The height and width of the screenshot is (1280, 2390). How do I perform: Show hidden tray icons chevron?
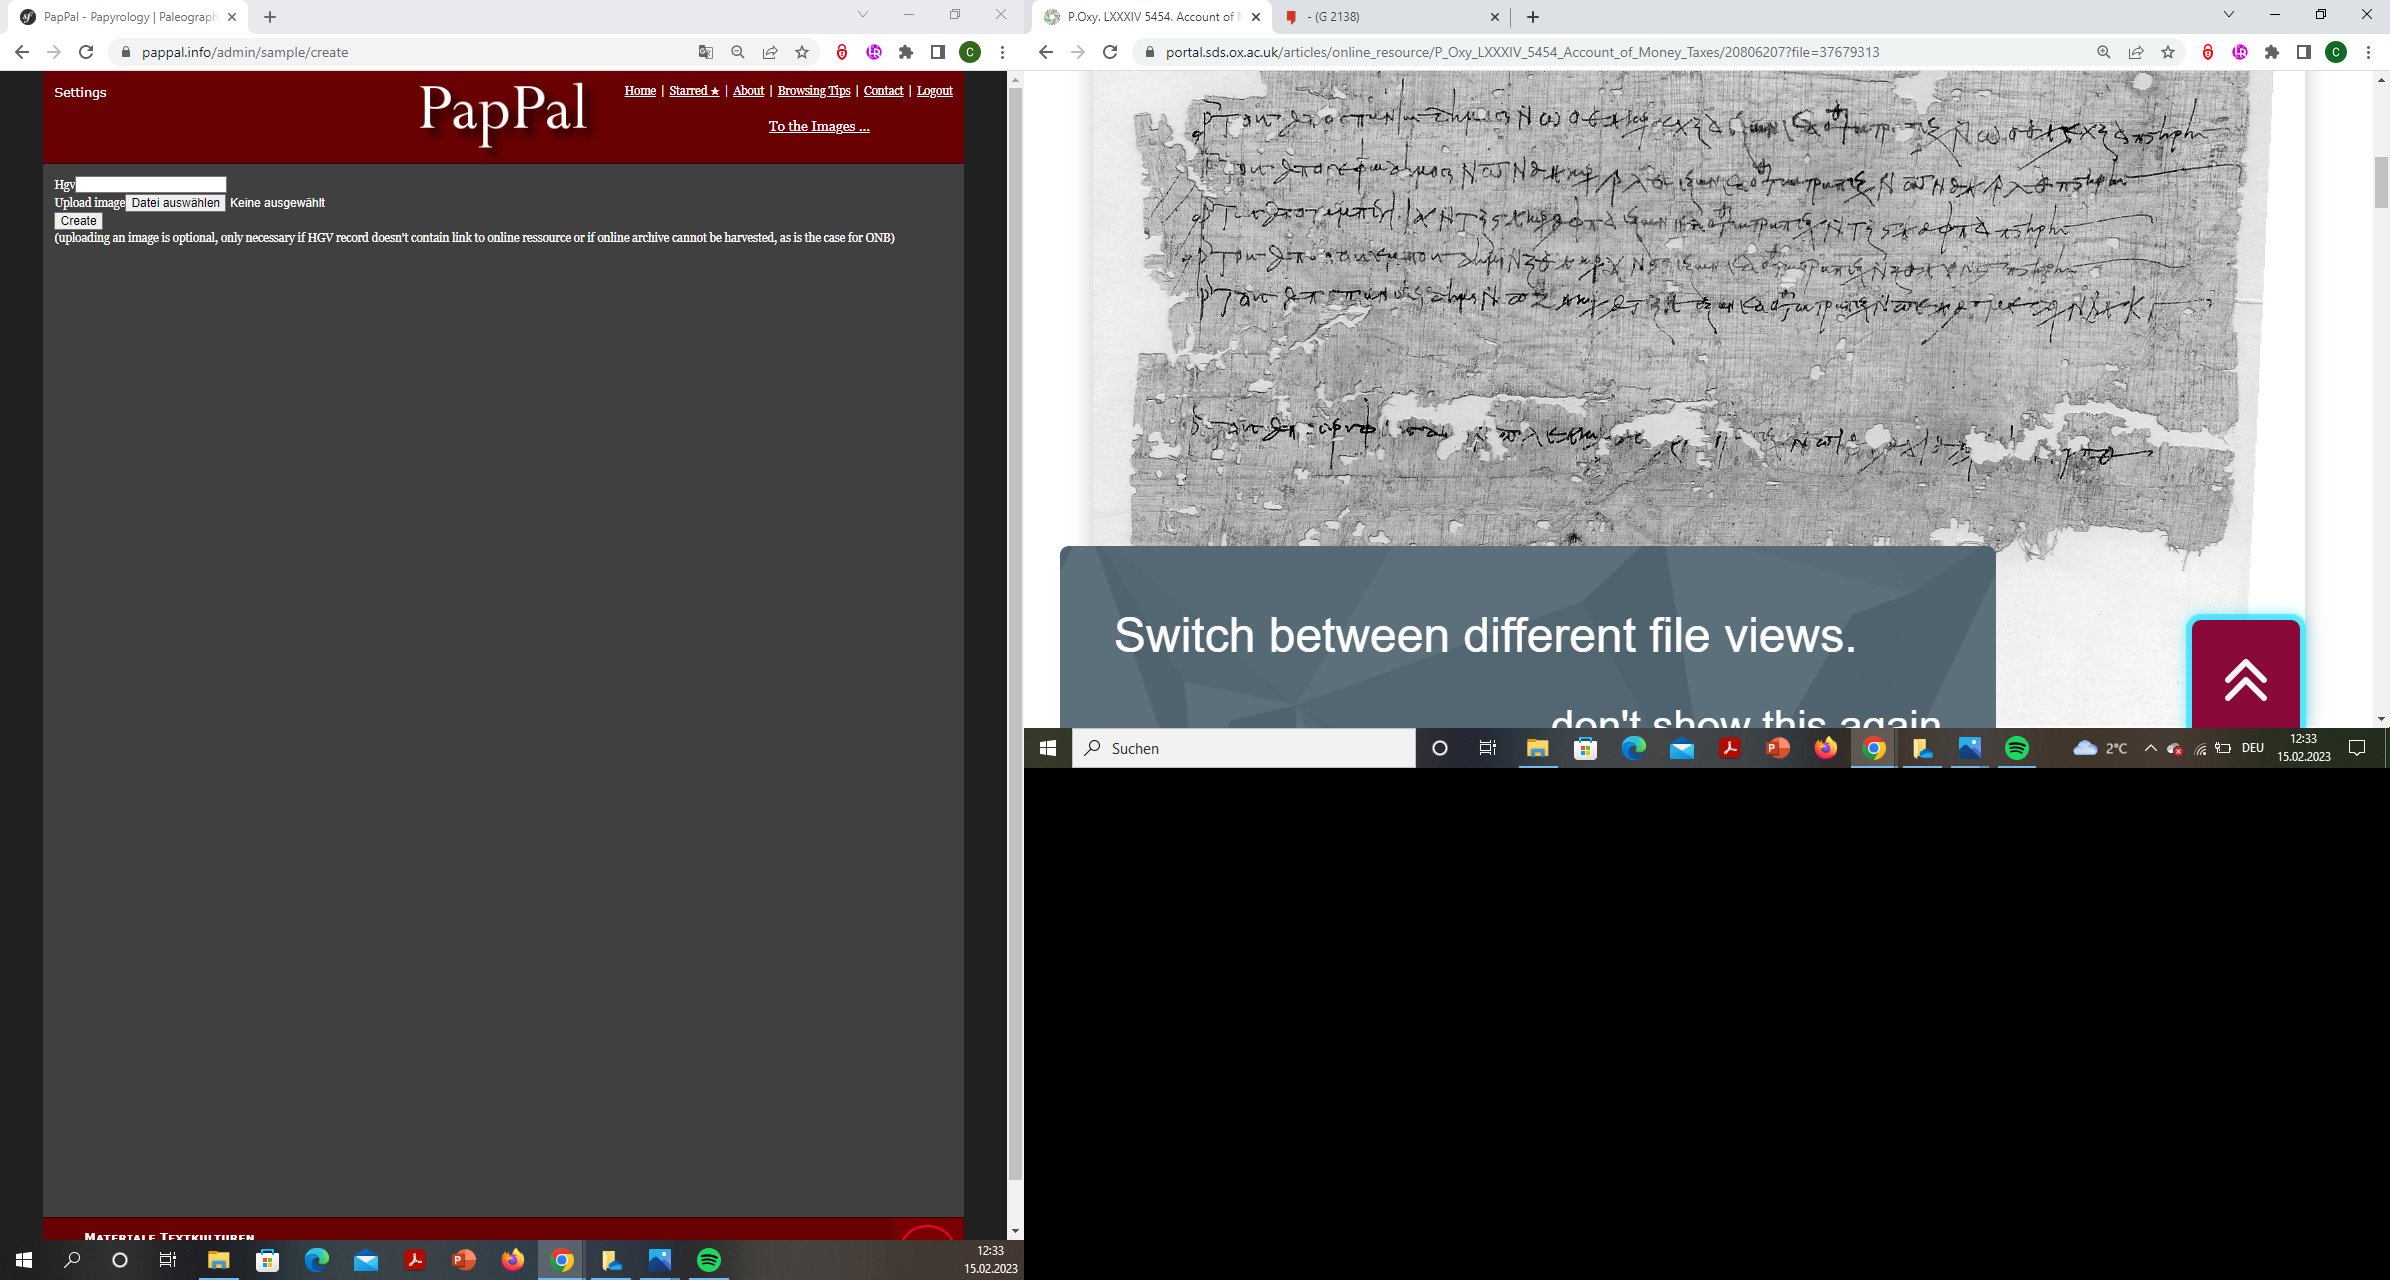pos(2150,748)
